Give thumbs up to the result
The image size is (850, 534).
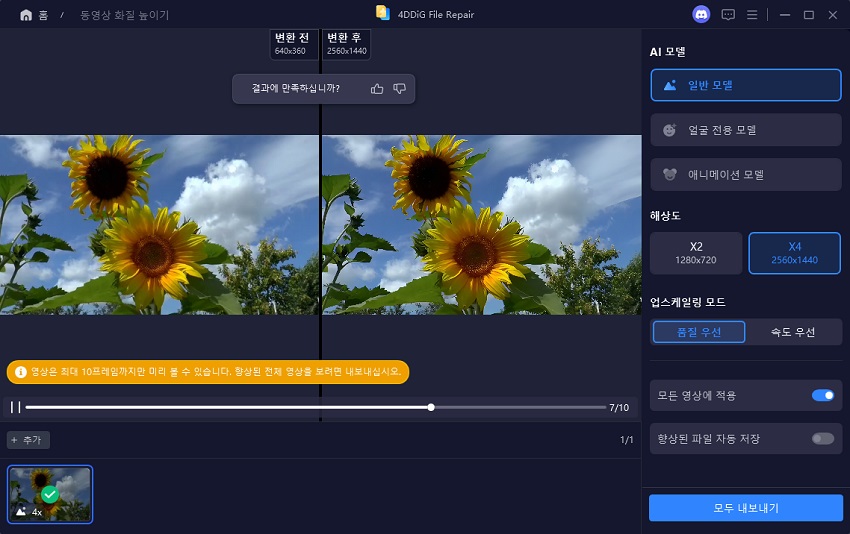point(377,89)
